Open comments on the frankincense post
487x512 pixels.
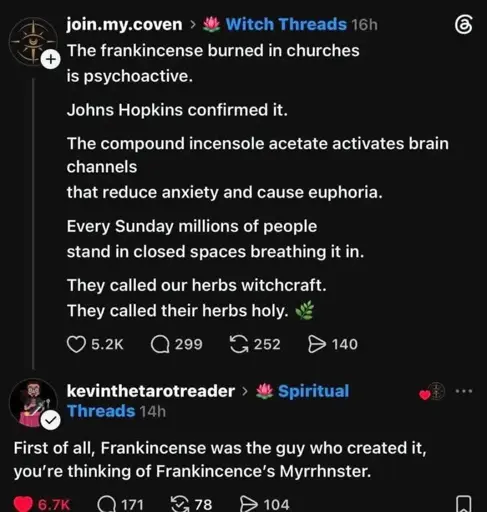coord(160,344)
